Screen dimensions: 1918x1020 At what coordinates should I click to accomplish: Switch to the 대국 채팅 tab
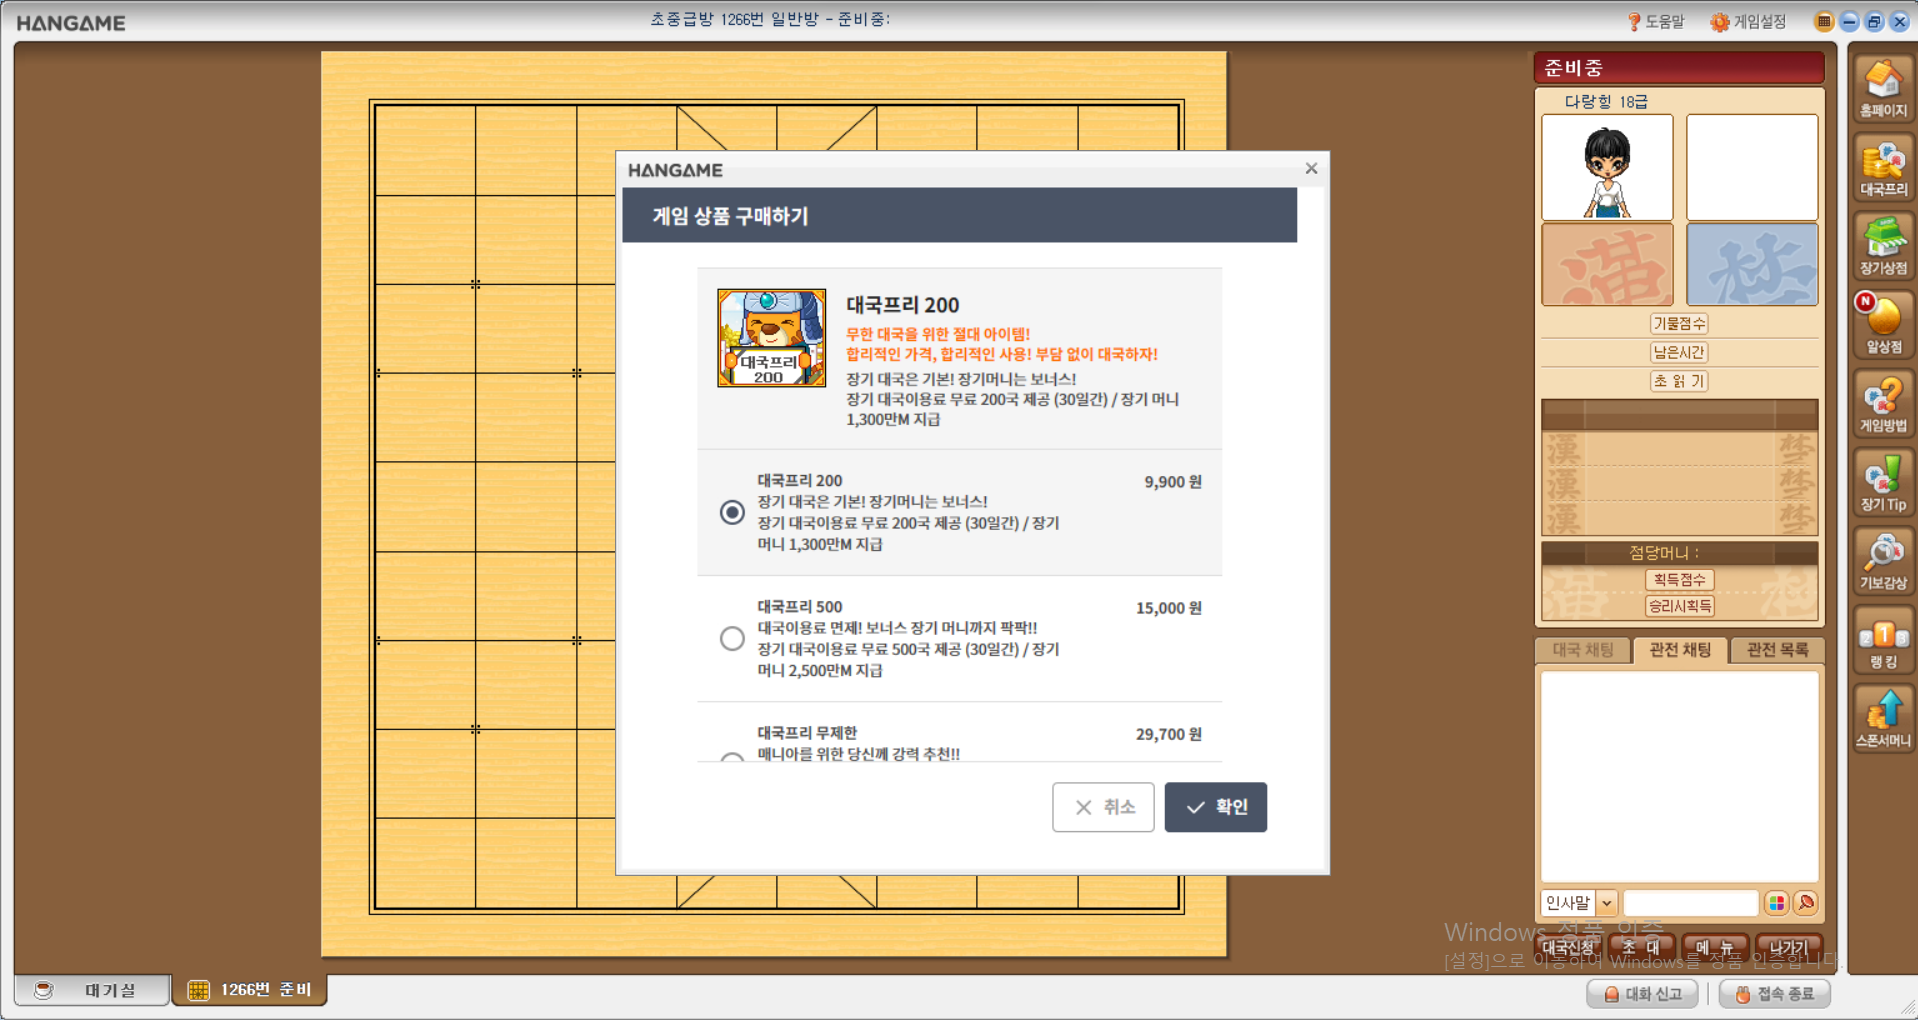(x=1583, y=650)
